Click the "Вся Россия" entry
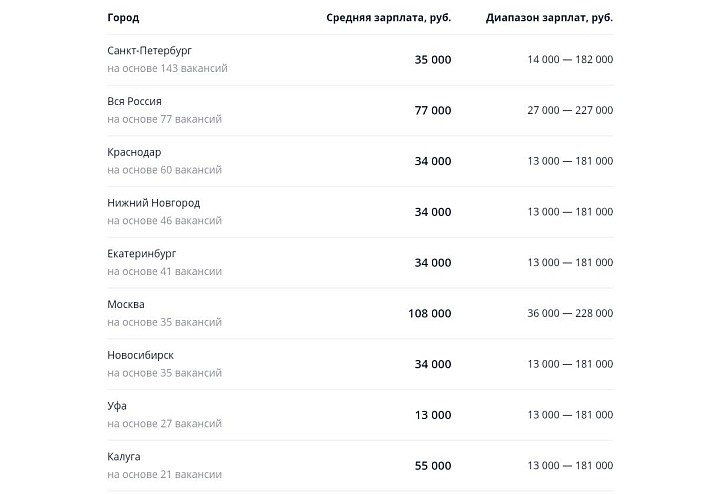 (134, 101)
